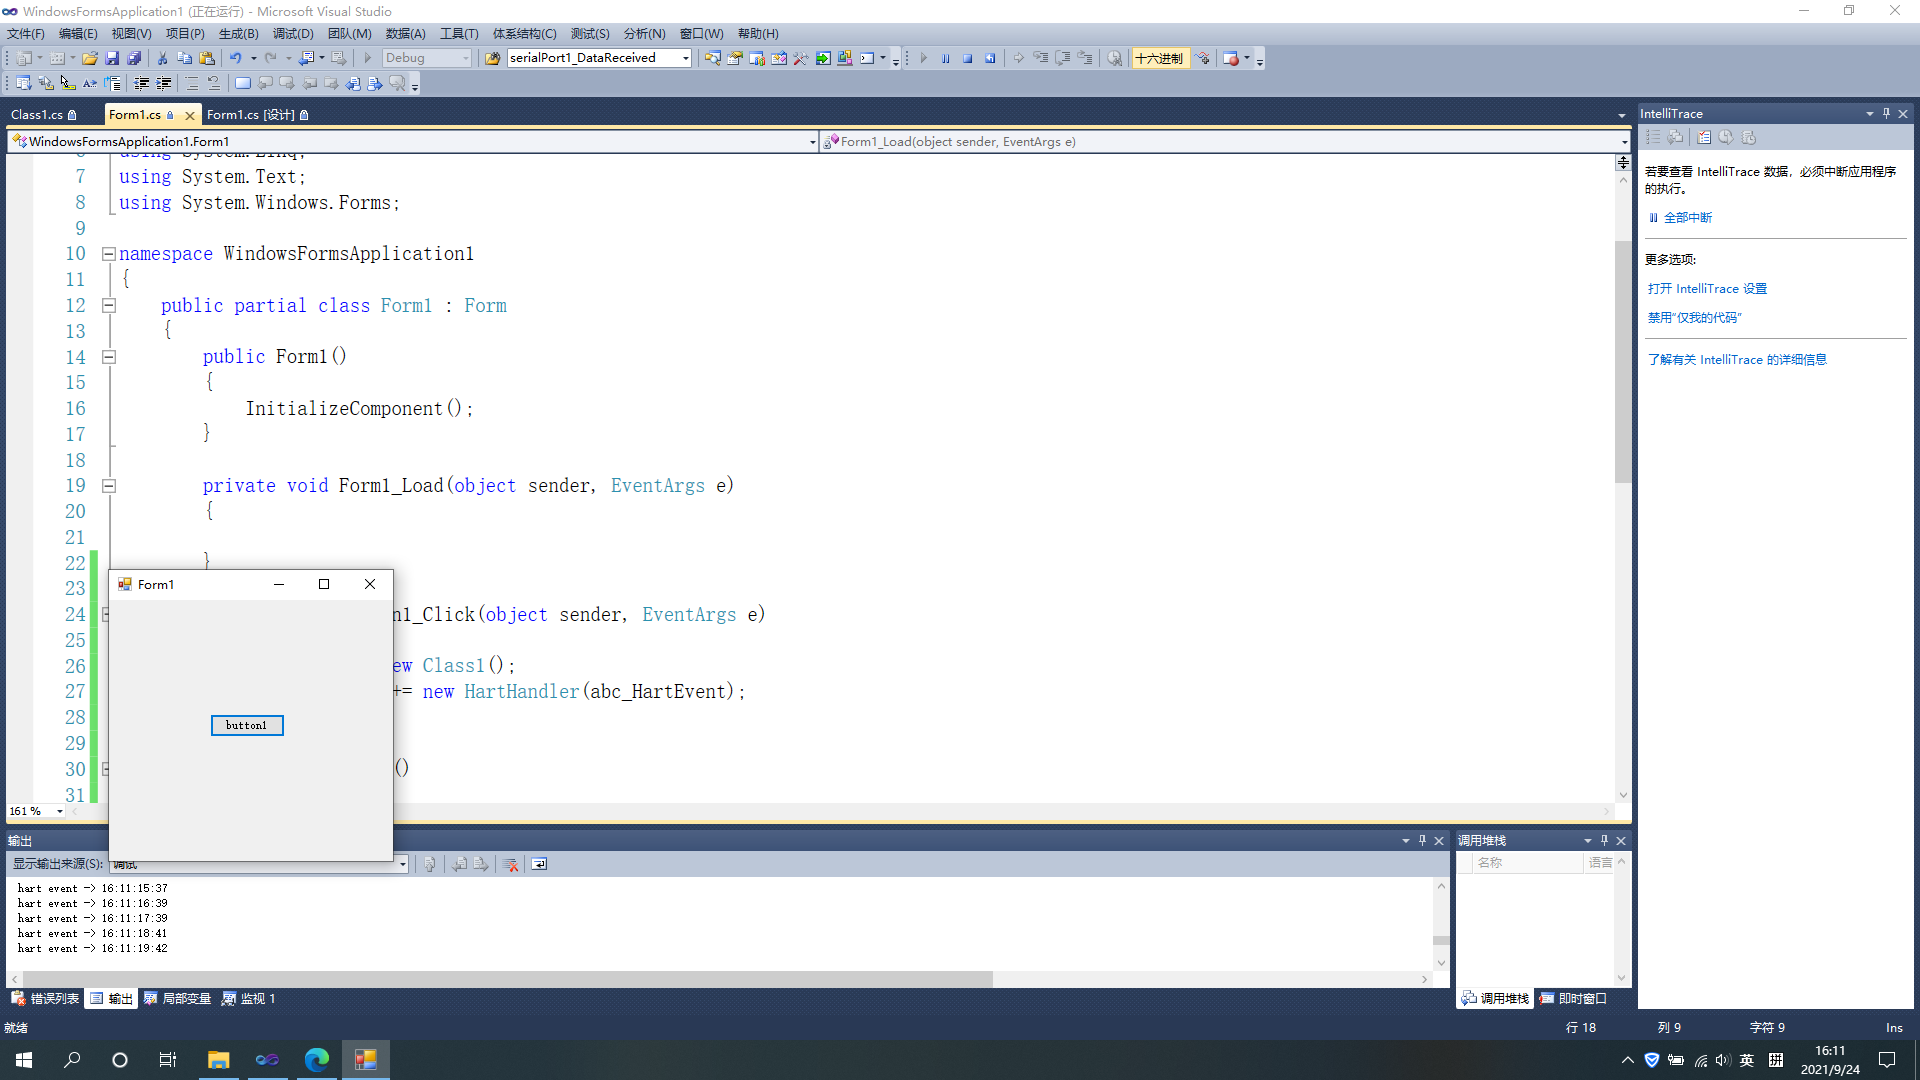Open the Form1_Load member dropdown
The width and height of the screenshot is (1920, 1080).
point(1624,142)
